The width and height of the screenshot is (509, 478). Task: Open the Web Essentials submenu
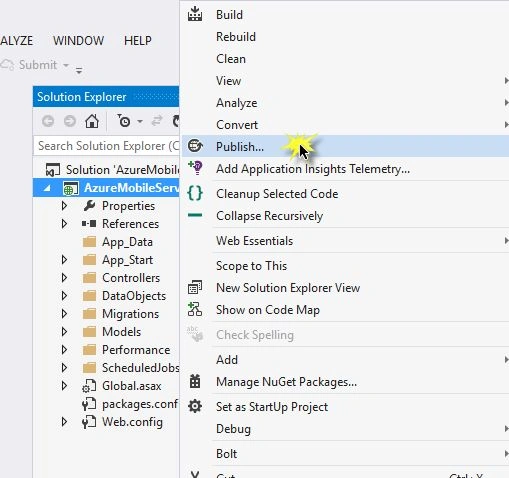point(345,241)
